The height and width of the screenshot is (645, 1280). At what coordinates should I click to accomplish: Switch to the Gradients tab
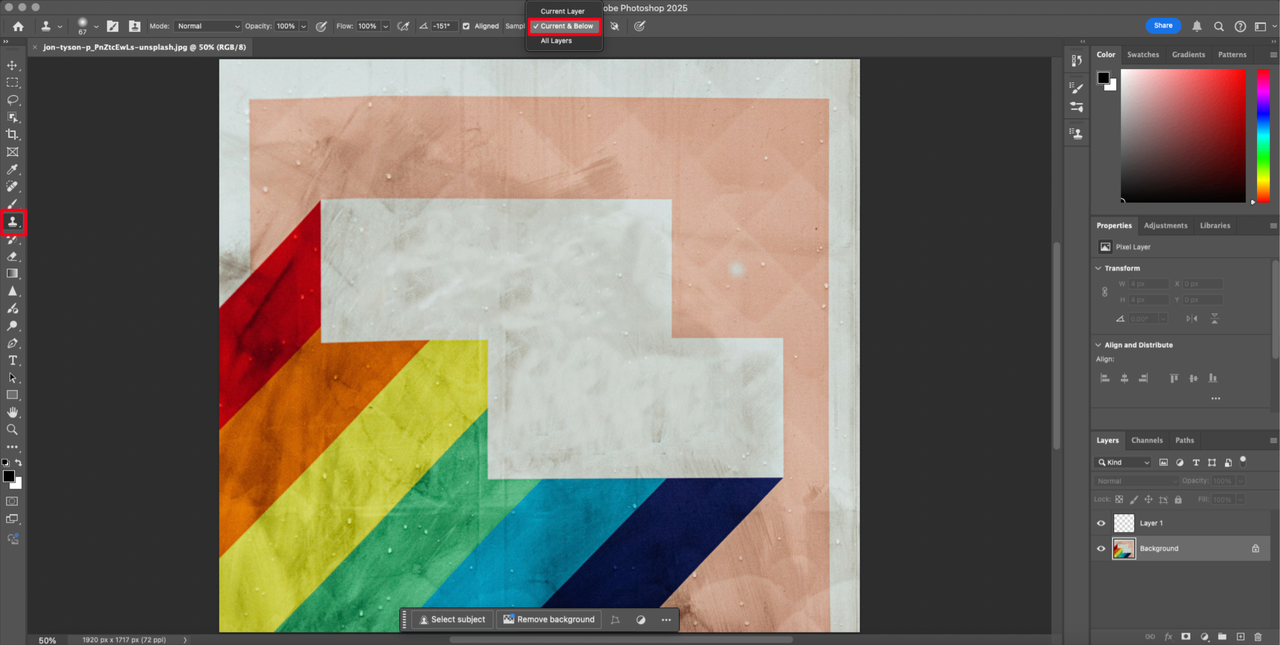pos(1188,55)
